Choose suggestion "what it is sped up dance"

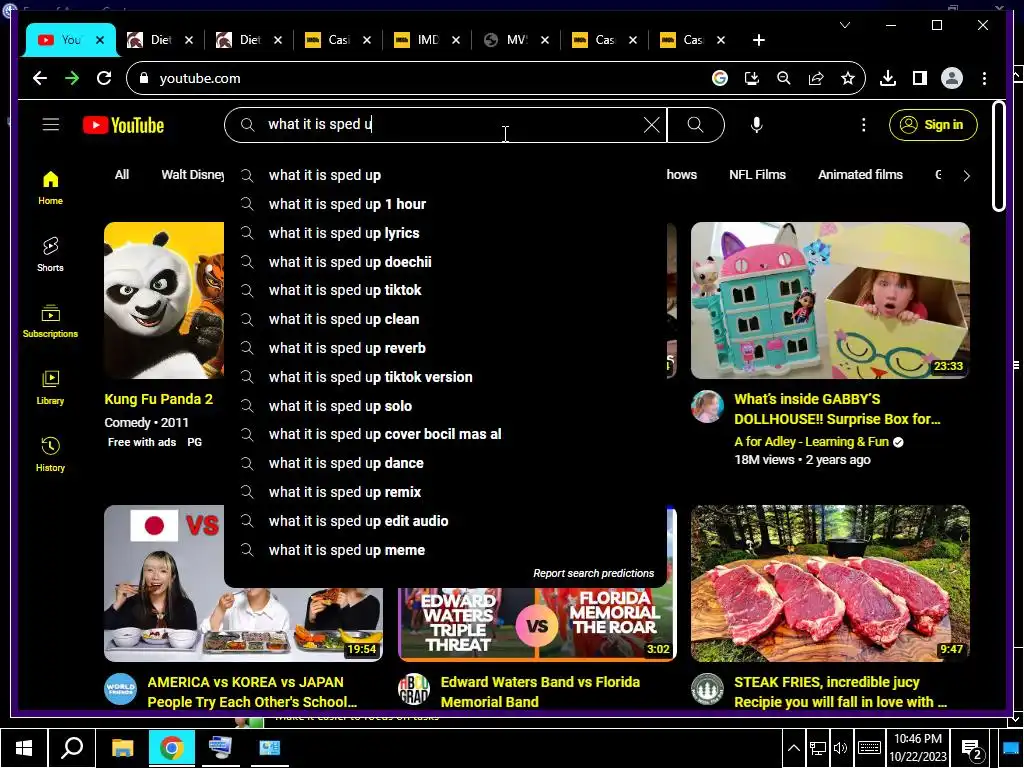click(445, 464)
